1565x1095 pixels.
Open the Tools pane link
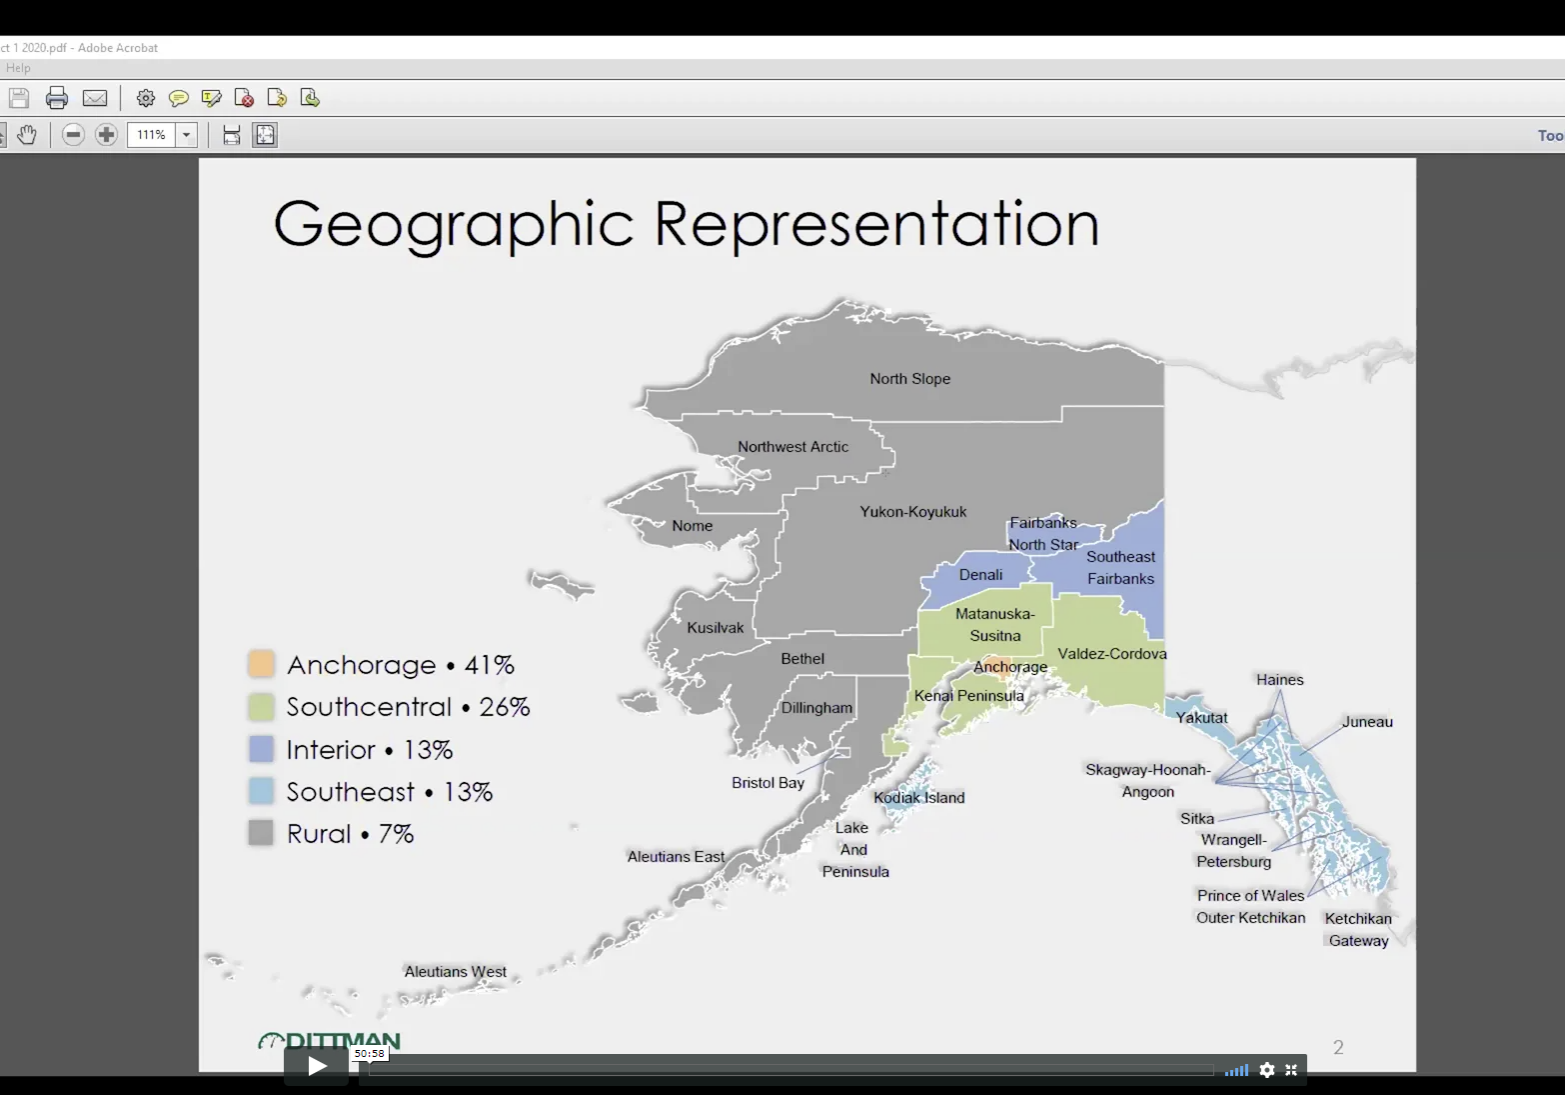1550,135
